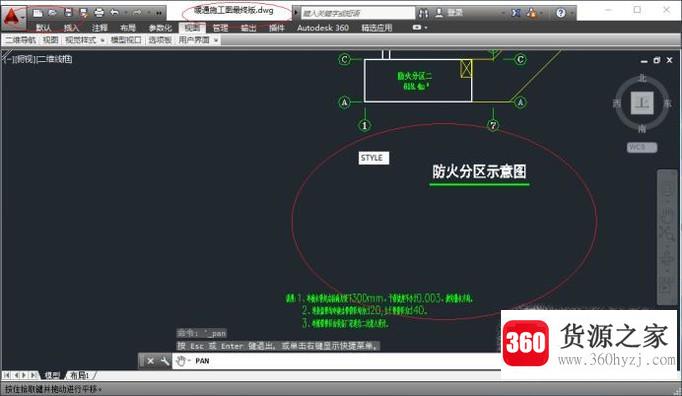Image resolution: width=682 pixels, height=396 pixels.
Task: Click the binoculars search icon
Action: 423,13
